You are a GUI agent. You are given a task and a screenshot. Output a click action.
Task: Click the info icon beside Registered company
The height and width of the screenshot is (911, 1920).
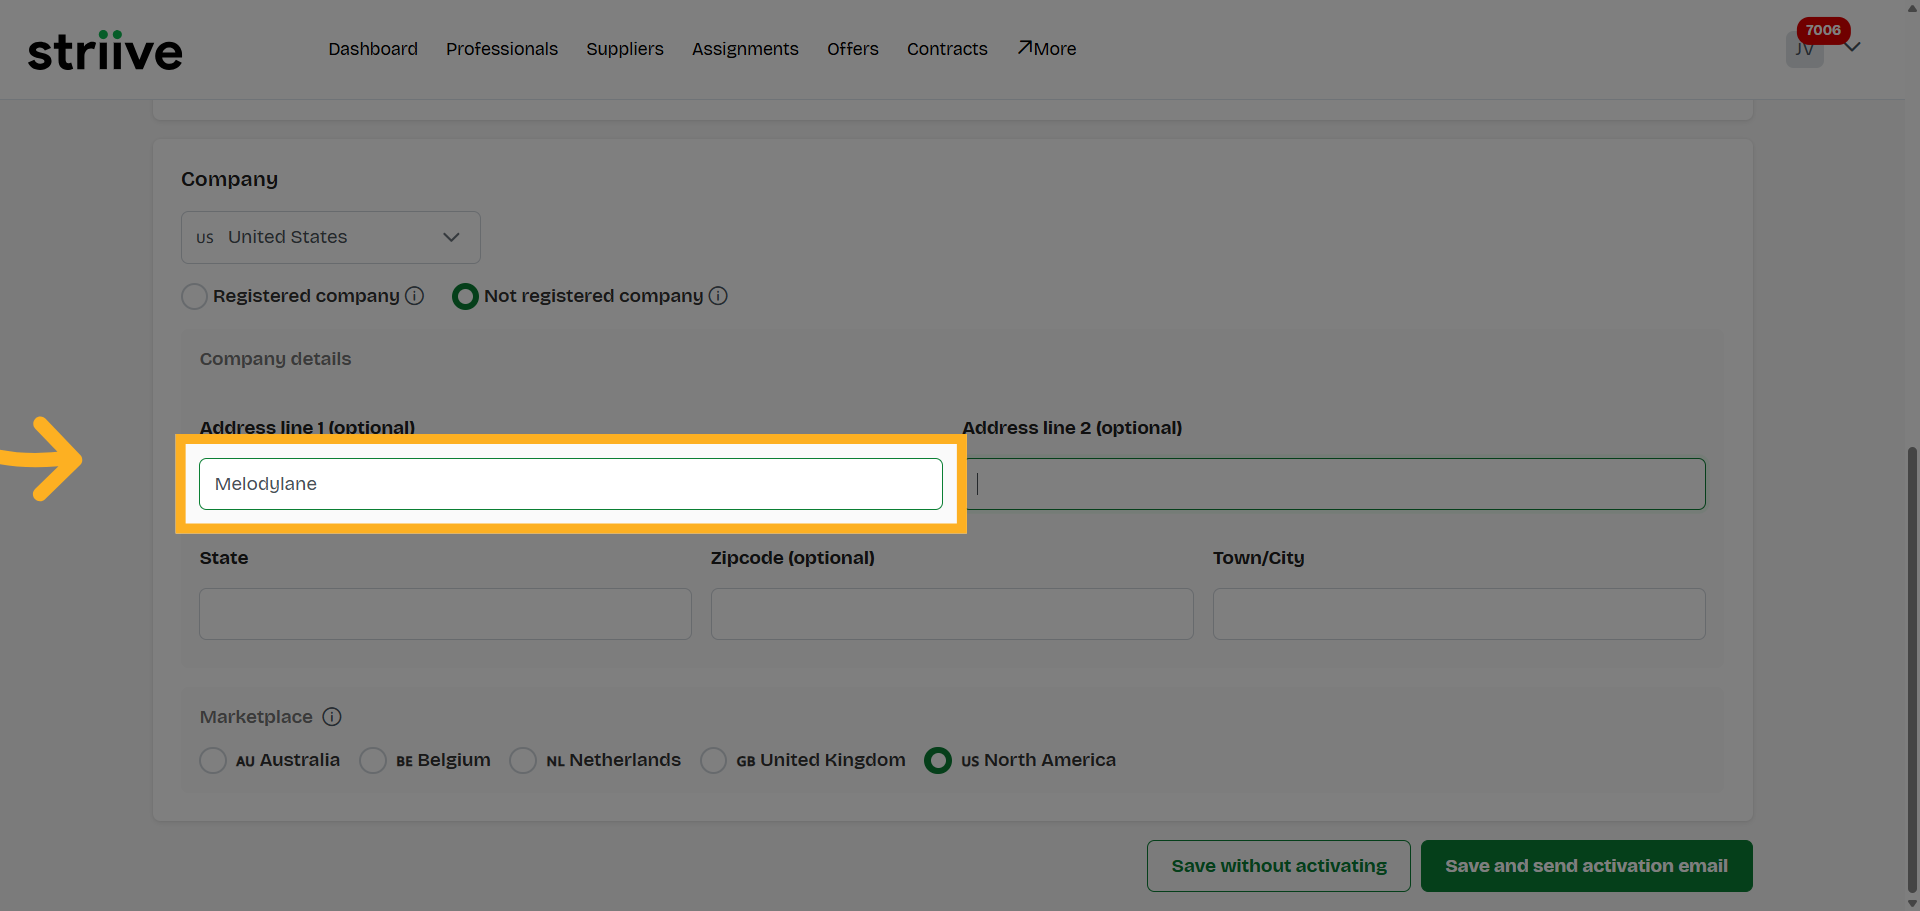point(414,296)
